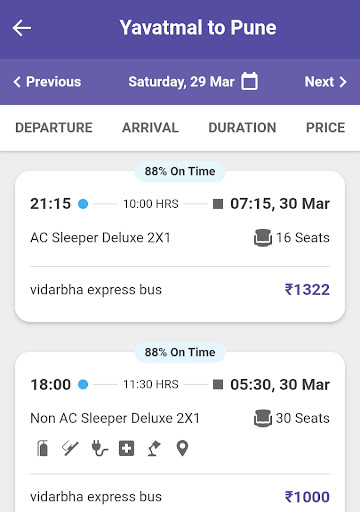
Task: Tap the ₹1000 price on second bus
Action: click(307, 497)
